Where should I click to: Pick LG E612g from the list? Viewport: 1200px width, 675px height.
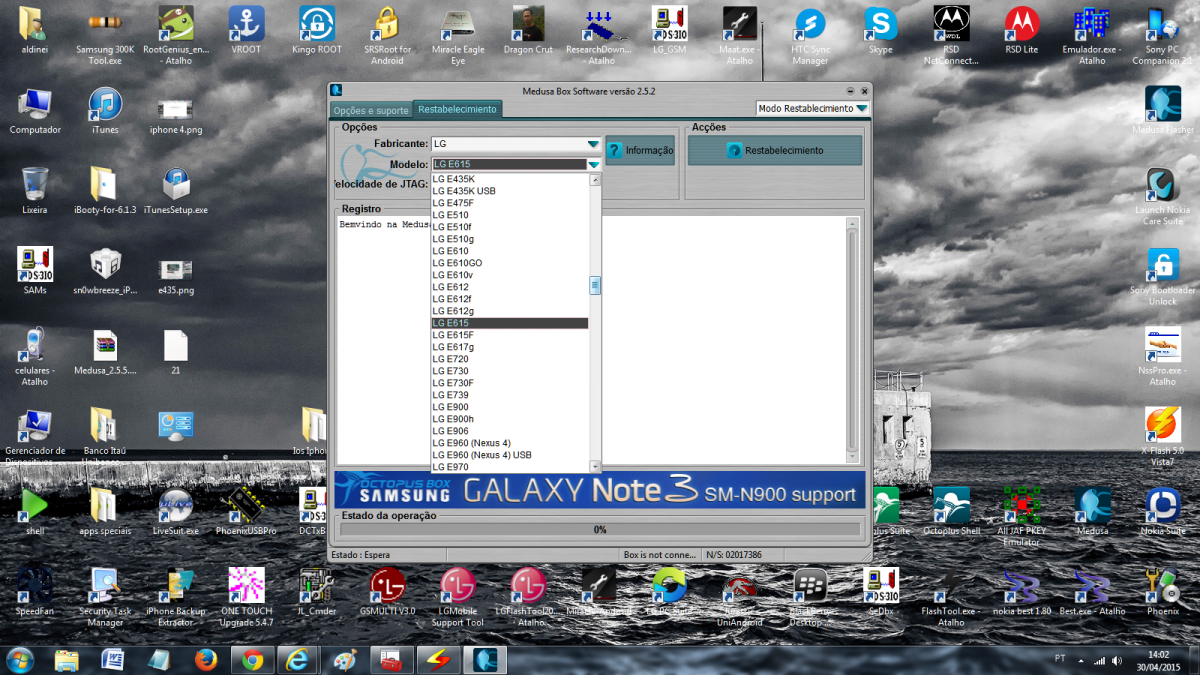coord(510,311)
